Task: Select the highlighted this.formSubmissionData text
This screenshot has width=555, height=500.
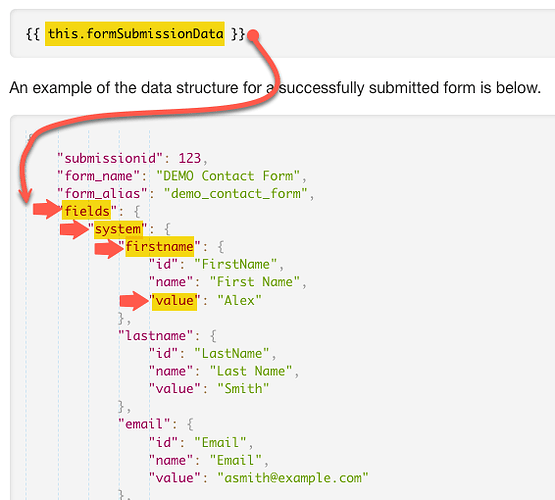Action: point(135,34)
